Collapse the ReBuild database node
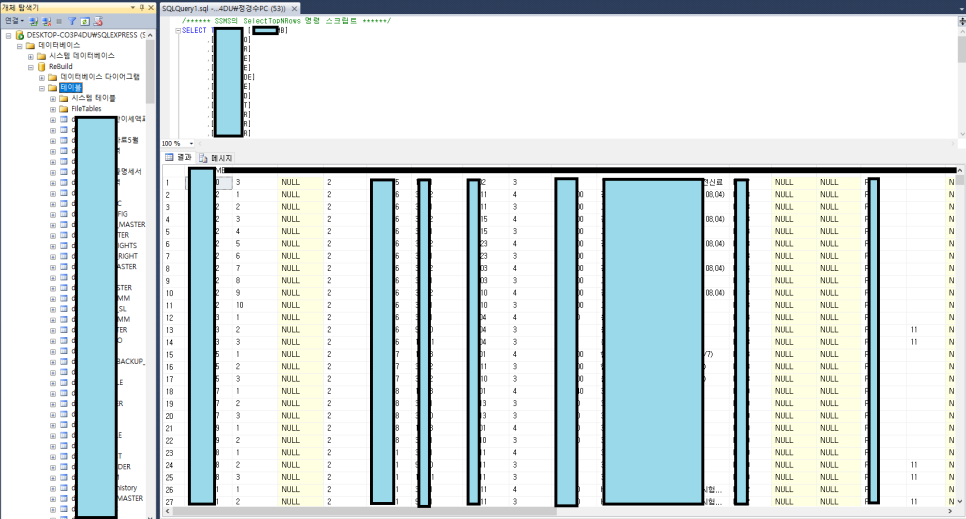The height and width of the screenshot is (519, 966). [x=31, y=67]
